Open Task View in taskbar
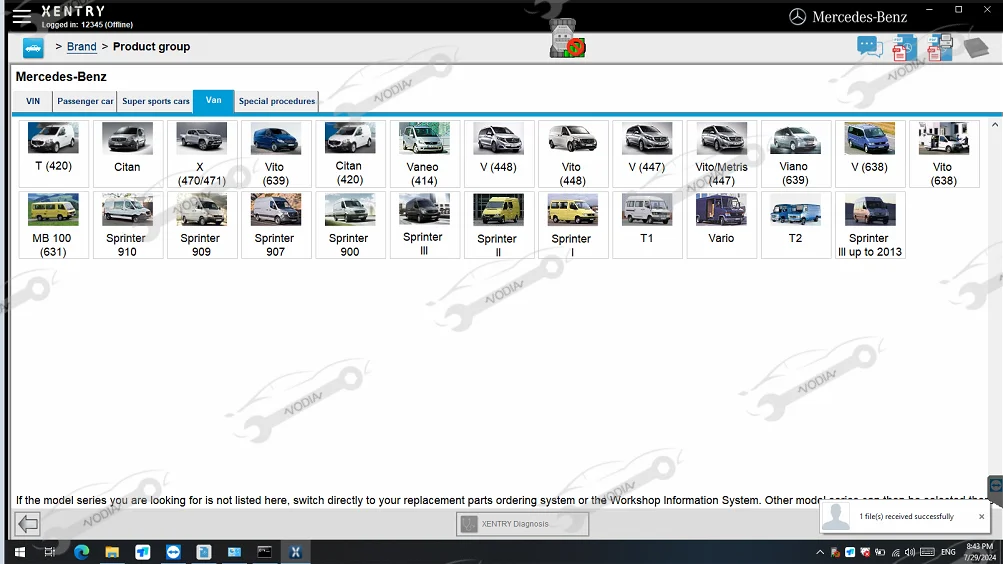 [49, 552]
